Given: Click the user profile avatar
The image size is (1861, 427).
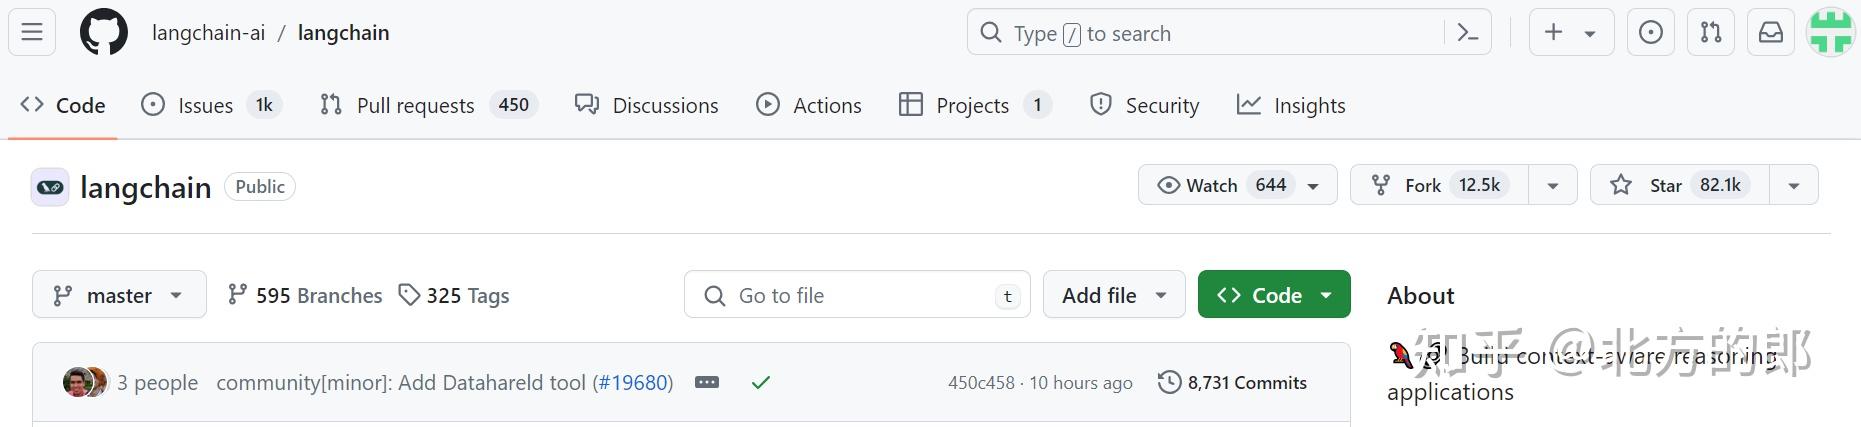Looking at the screenshot, I should (x=1831, y=33).
